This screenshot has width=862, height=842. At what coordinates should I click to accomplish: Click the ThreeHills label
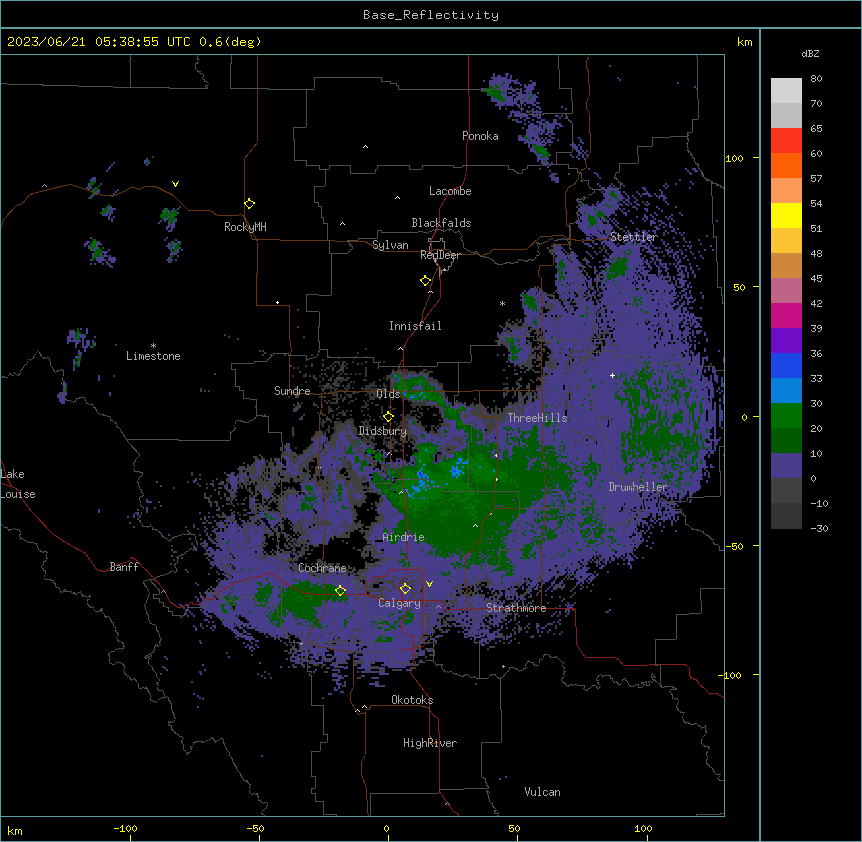tap(537, 418)
